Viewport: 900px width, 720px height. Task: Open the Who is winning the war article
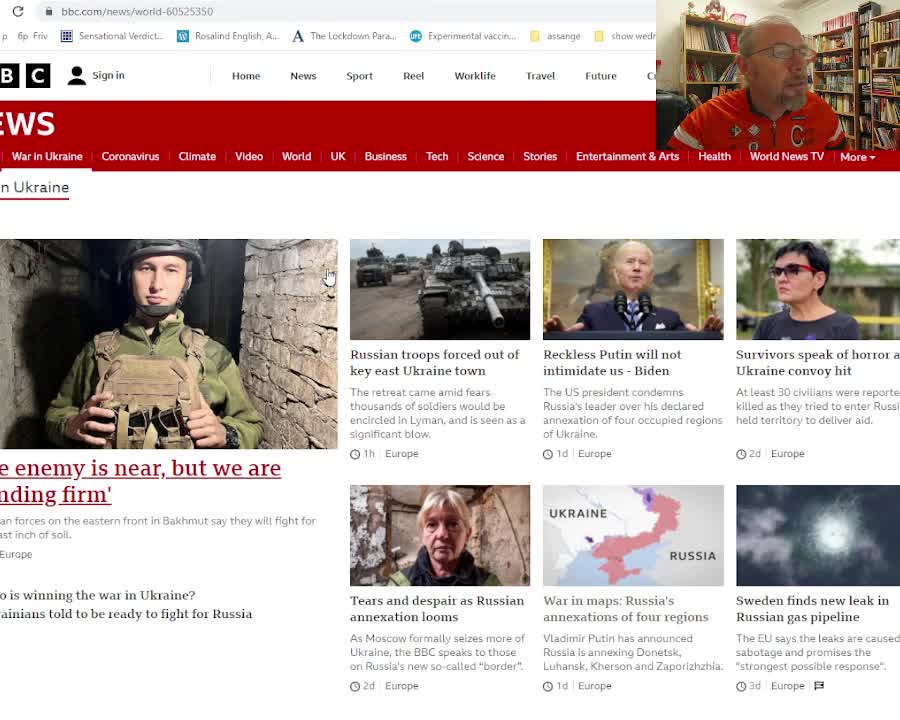pos(97,595)
